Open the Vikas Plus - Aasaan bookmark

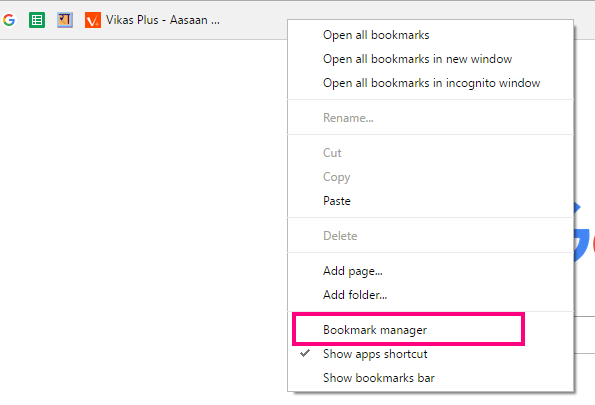tap(152, 20)
